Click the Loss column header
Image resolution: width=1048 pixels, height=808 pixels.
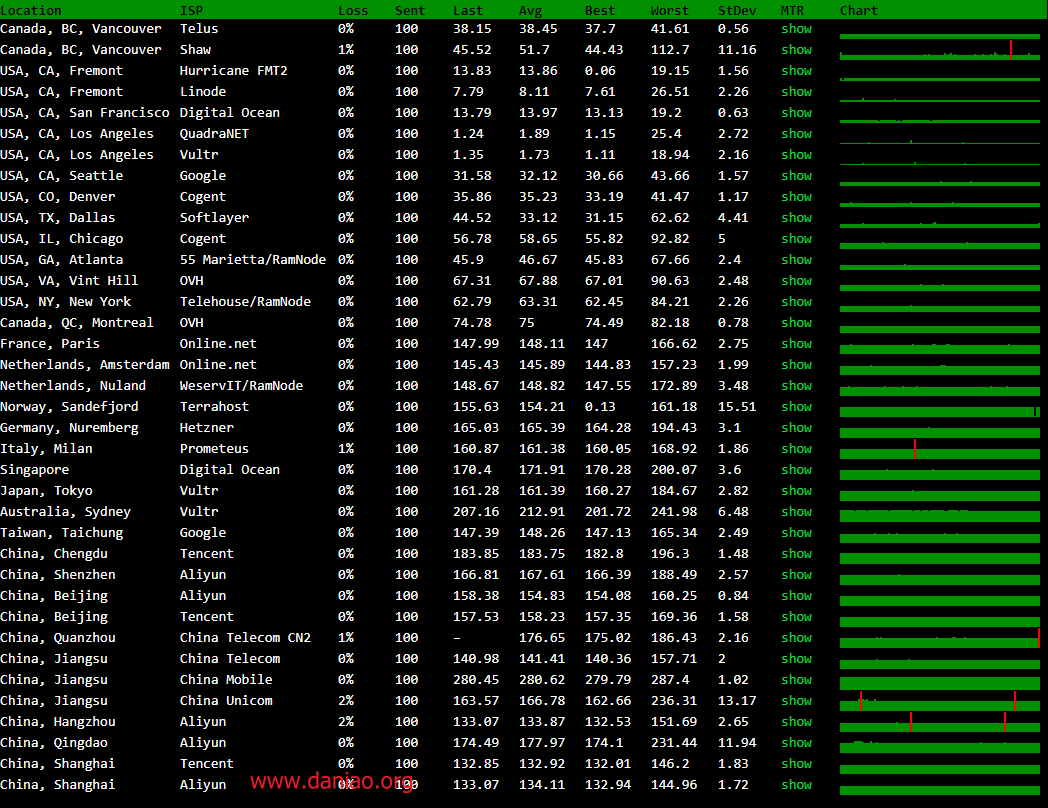[x=353, y=11]
